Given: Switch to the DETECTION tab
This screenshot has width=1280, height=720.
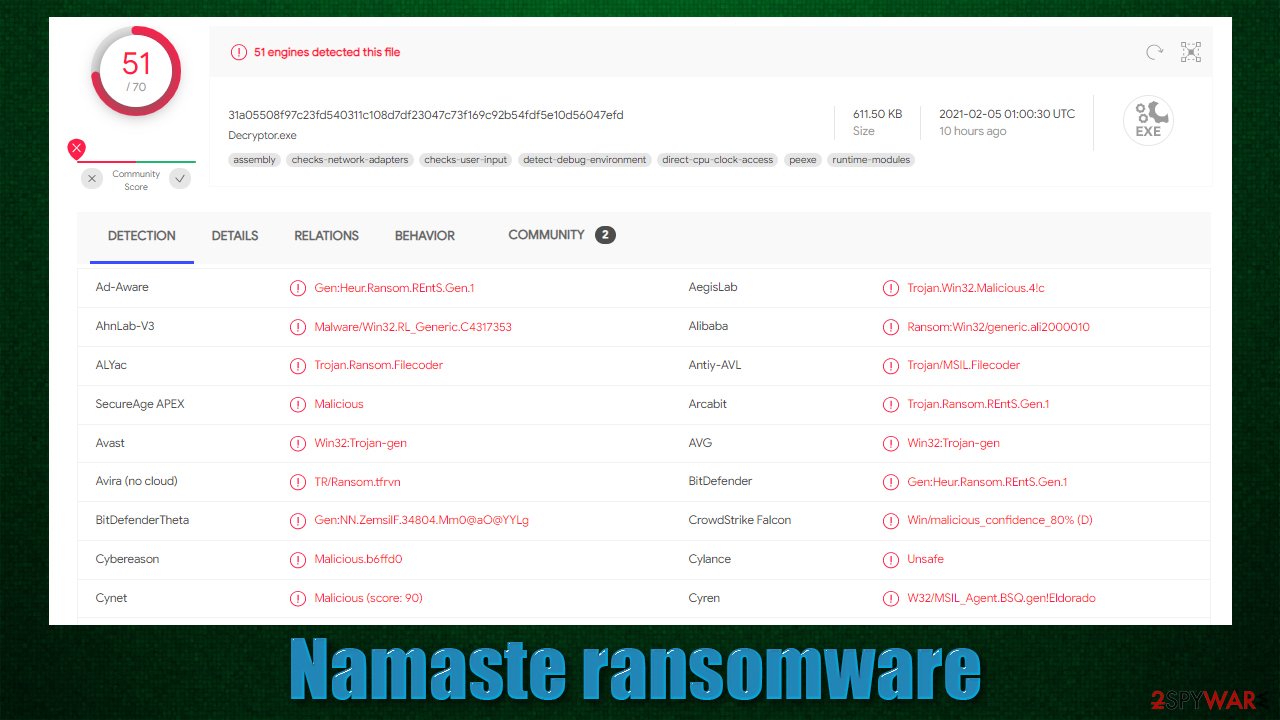Looking at the screenshot, I should coord(142,236).
